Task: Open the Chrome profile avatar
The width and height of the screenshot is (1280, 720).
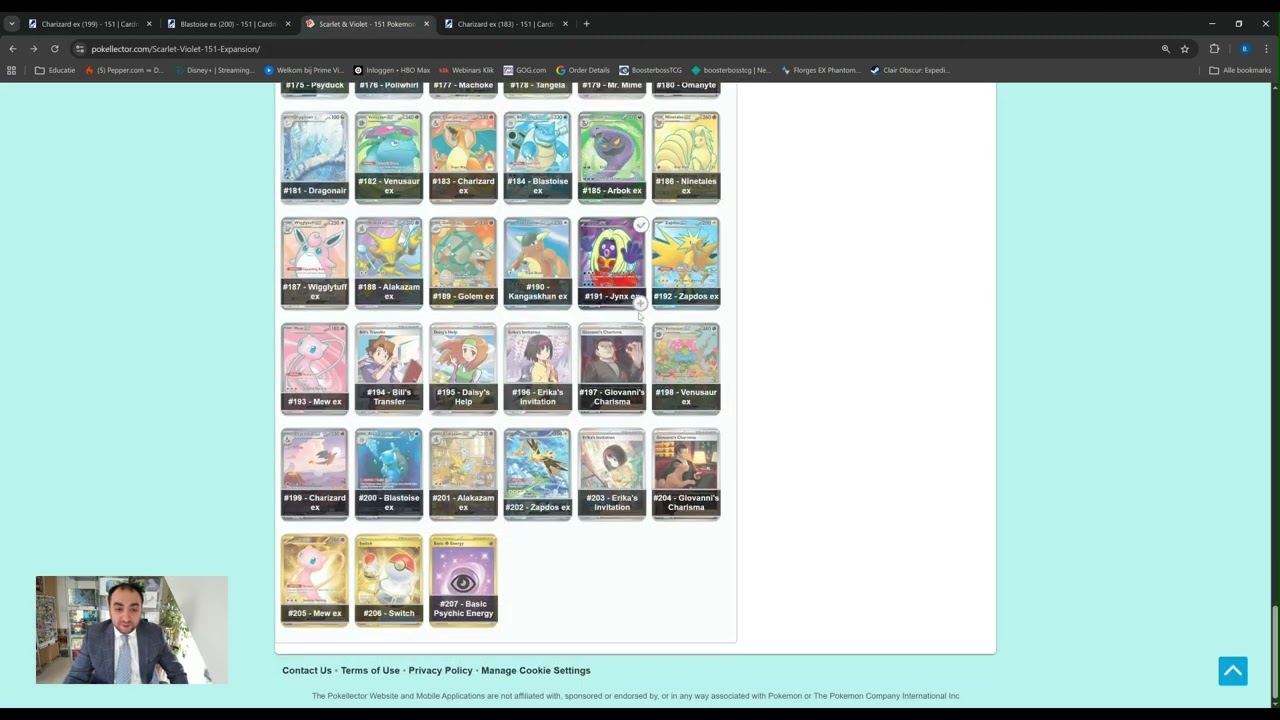Action: click(x=1244, y=49)
